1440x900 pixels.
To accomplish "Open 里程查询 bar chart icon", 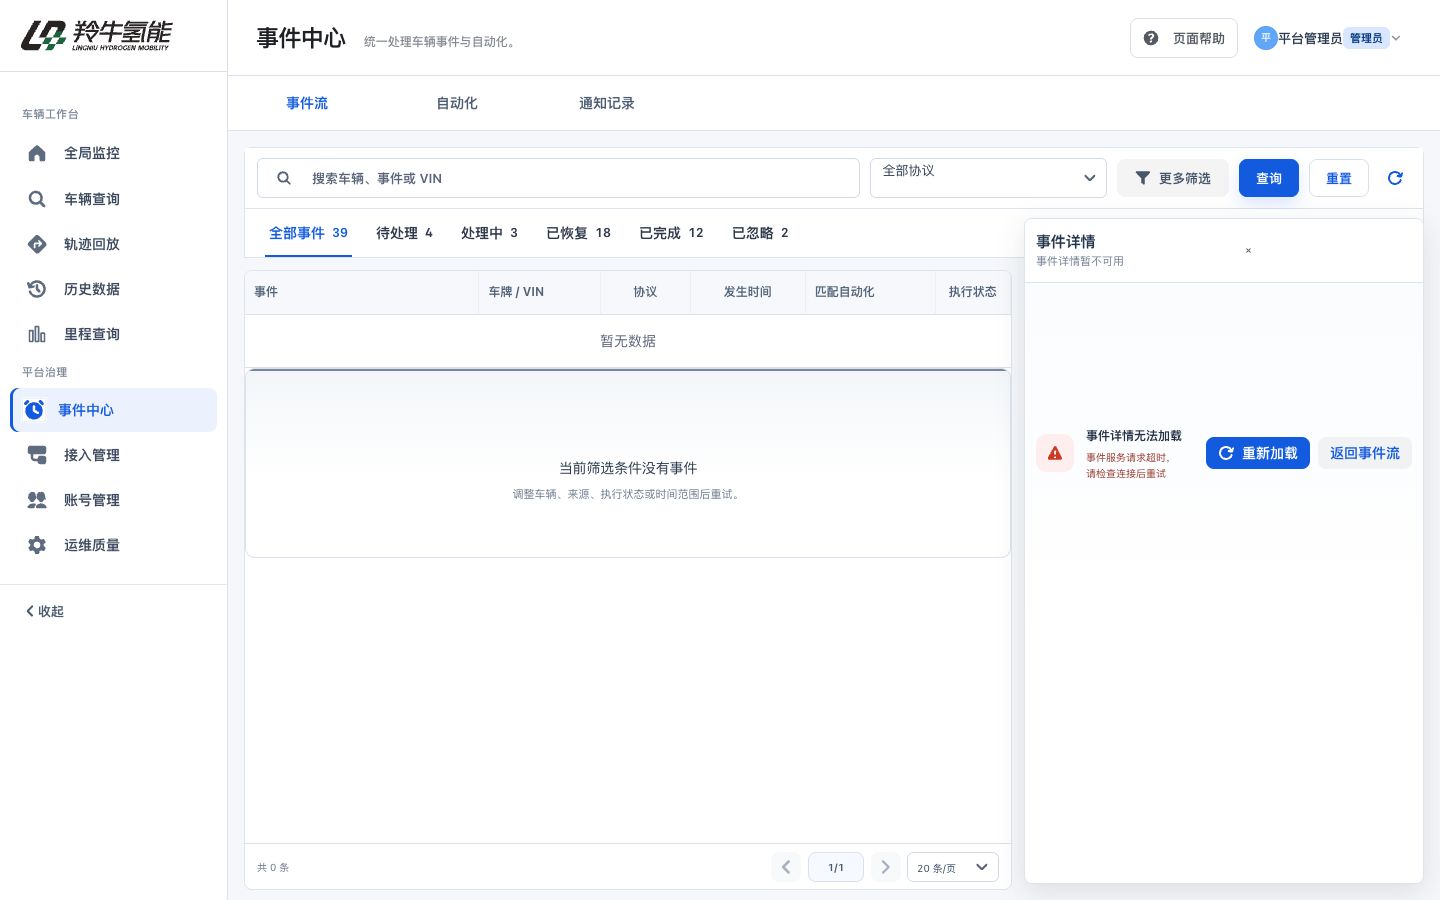I will 37,334.
